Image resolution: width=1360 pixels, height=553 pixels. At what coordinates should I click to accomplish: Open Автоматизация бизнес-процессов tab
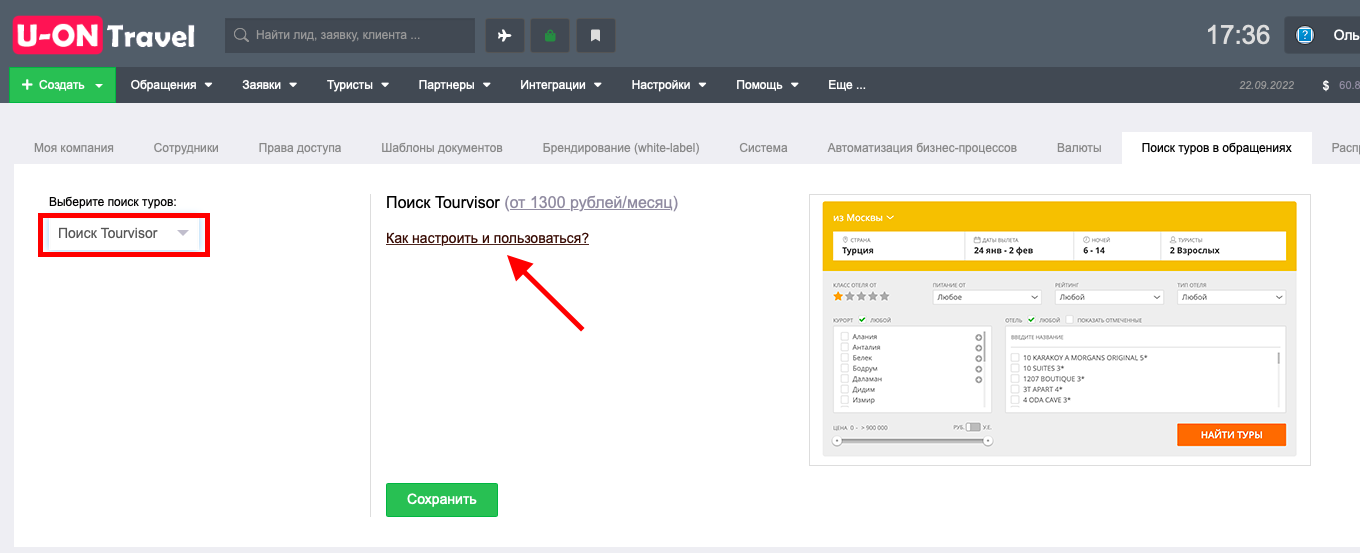[x=922, y=148]
